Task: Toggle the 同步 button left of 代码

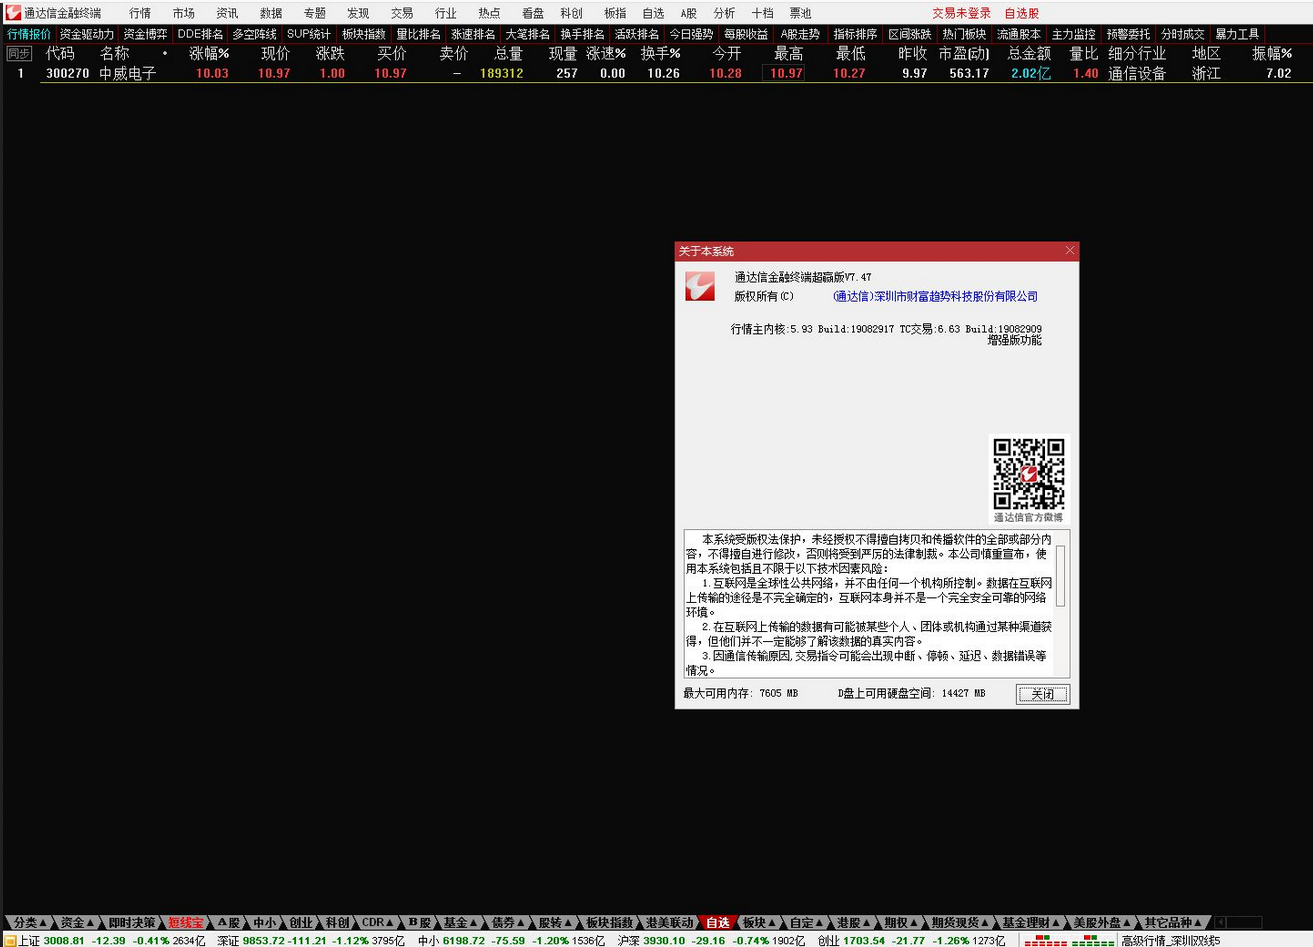Action: click(x=19, y=54)
